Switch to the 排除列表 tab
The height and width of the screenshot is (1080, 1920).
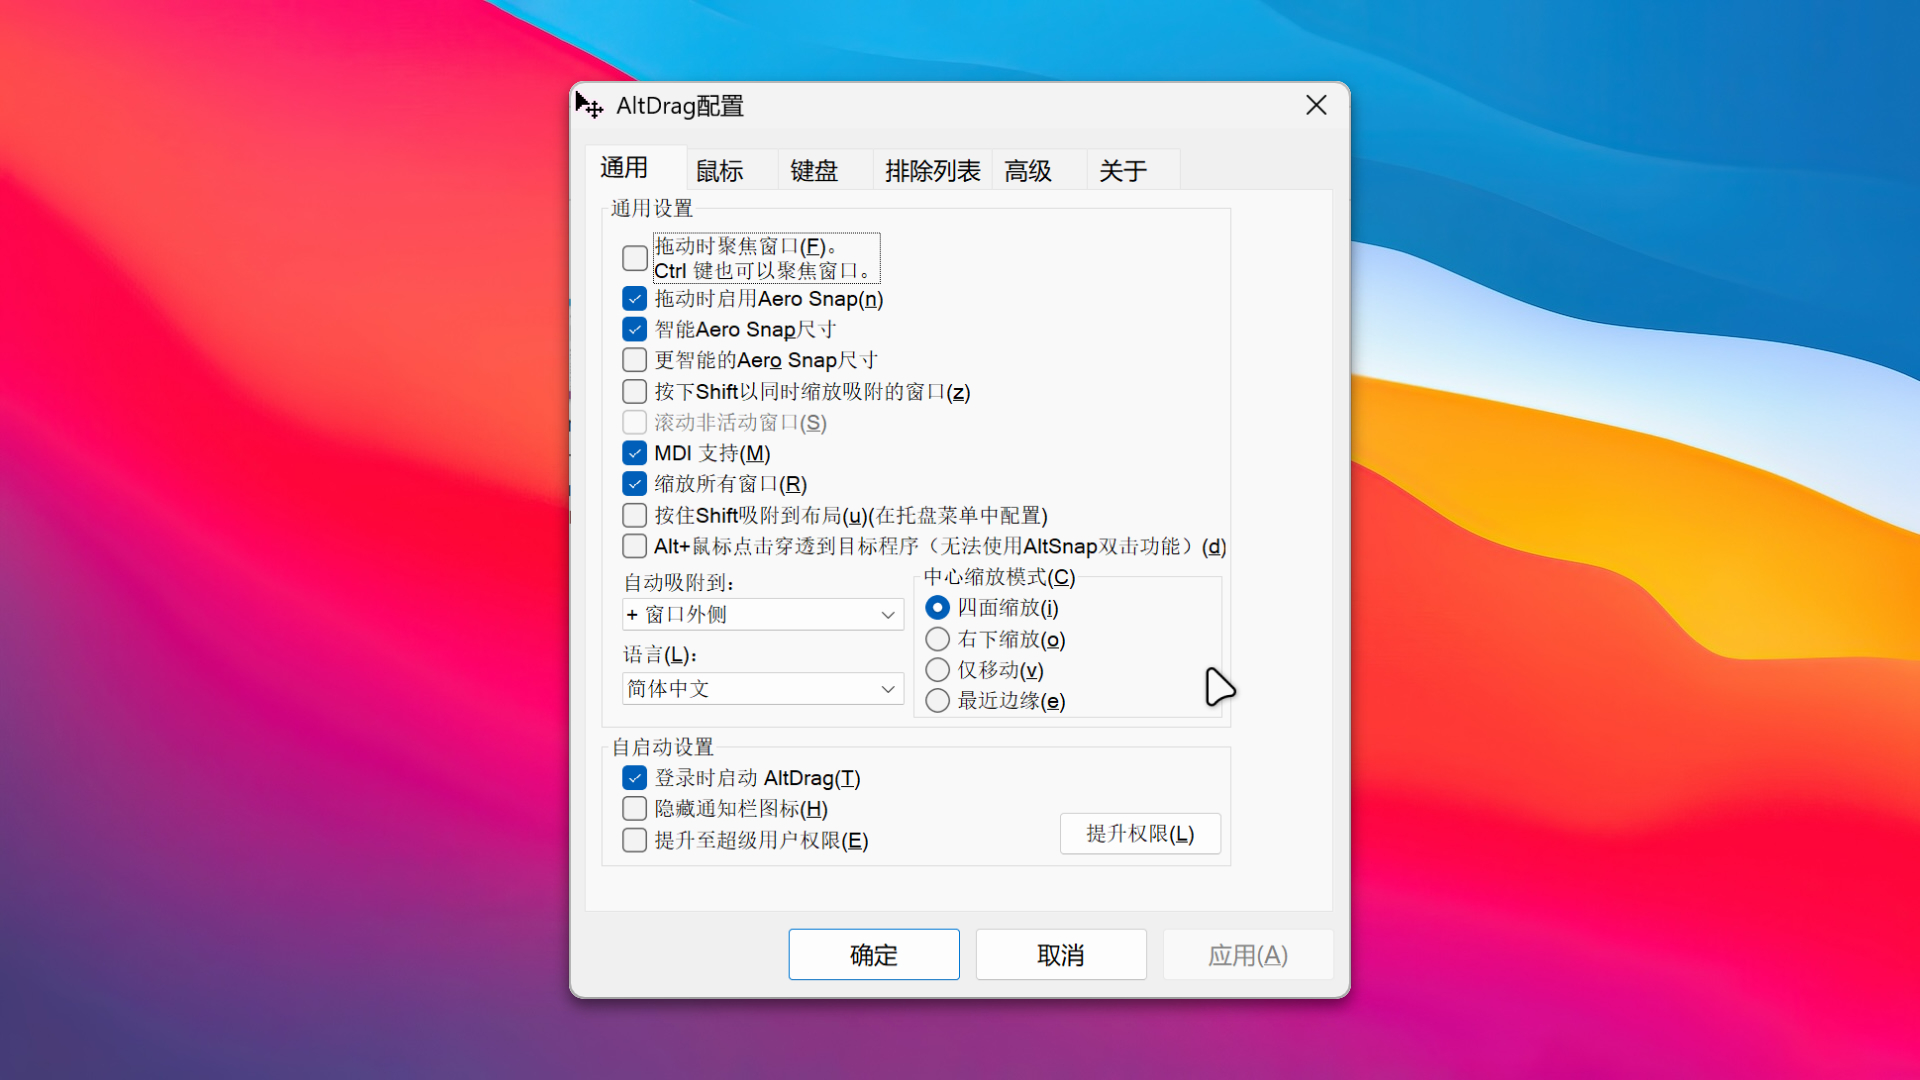tap(932, 171)
